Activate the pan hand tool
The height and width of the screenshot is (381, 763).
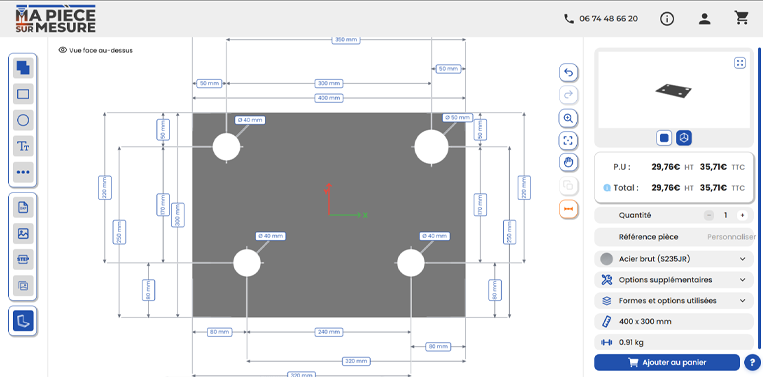[568, 163]
